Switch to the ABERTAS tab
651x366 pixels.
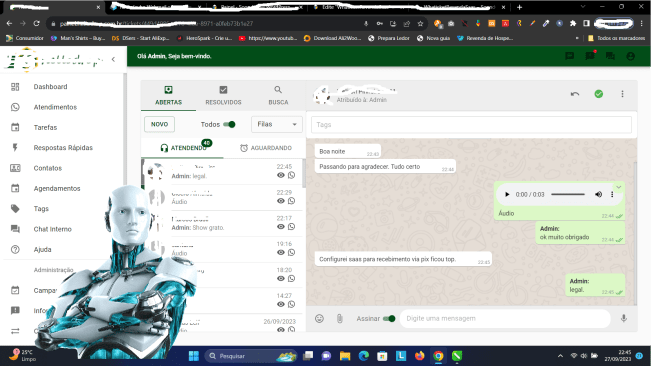168,95
